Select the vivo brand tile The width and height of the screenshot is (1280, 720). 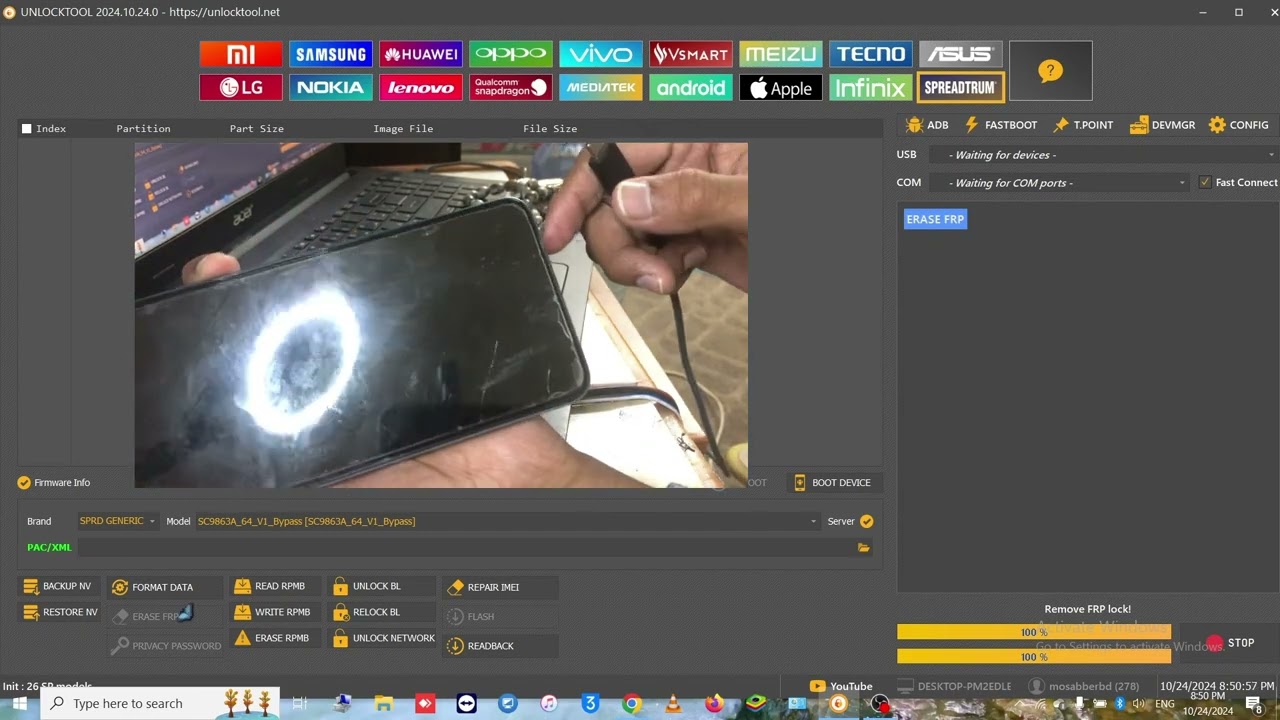(601, 54)
